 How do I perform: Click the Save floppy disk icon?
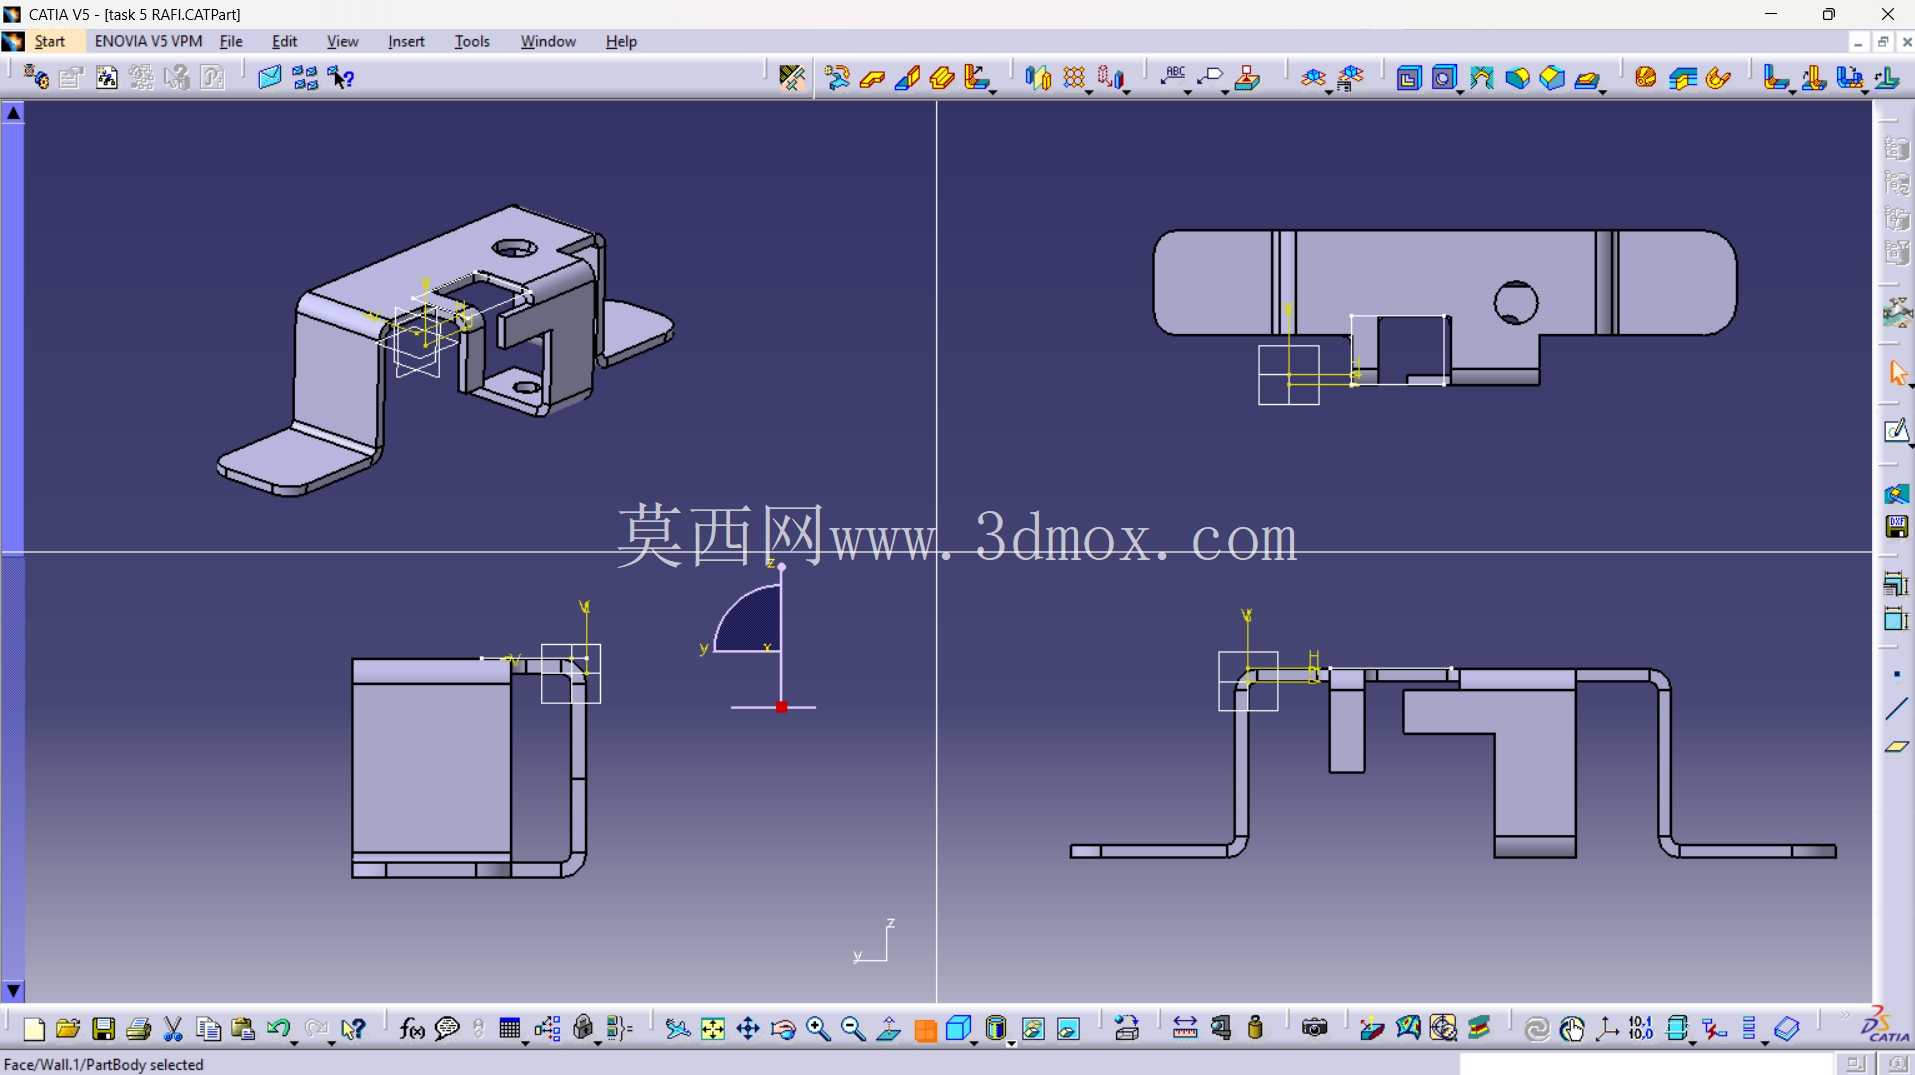pos(103,1029)
